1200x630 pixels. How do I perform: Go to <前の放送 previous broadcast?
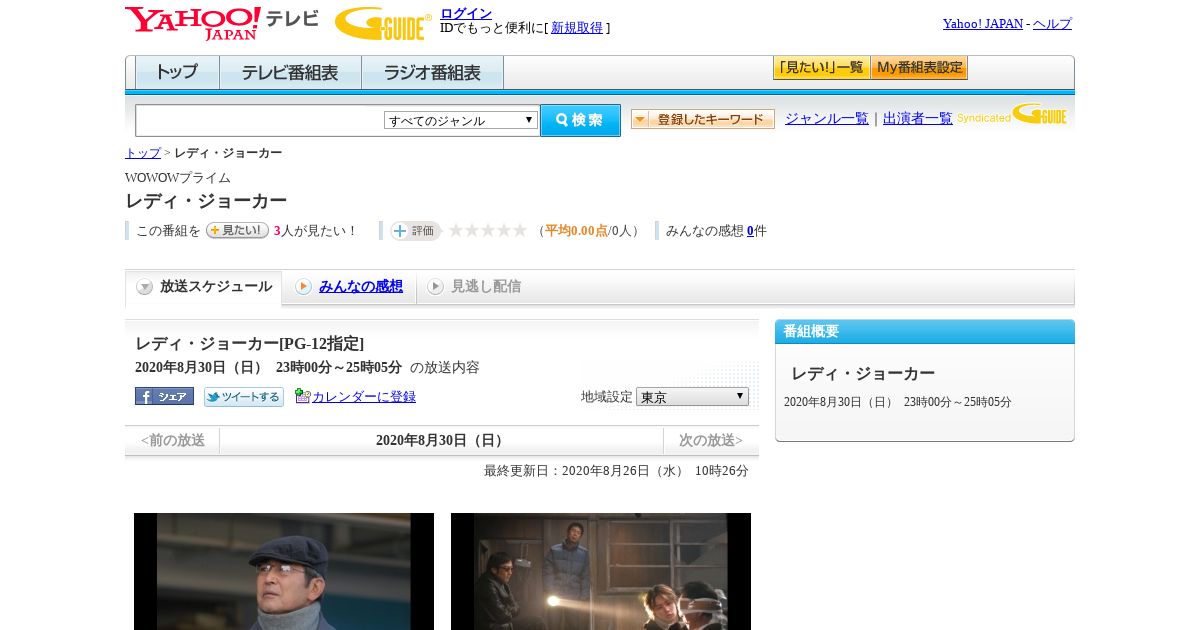coord(173,440)
